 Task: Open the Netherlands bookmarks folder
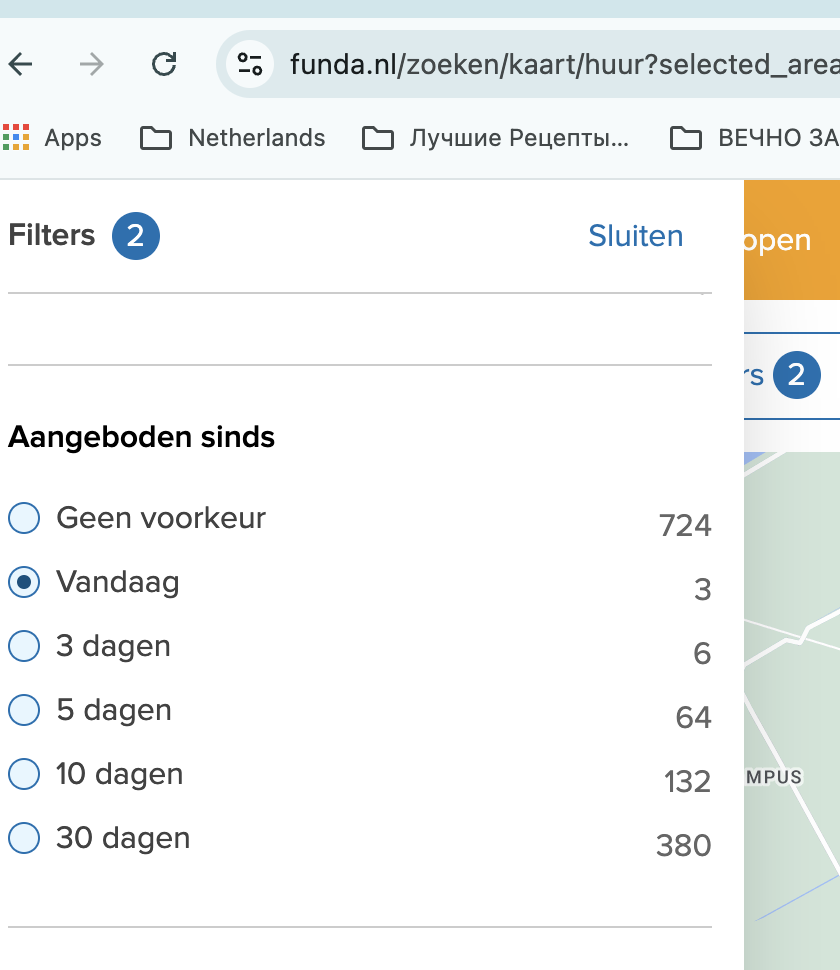tap(233, 137)
